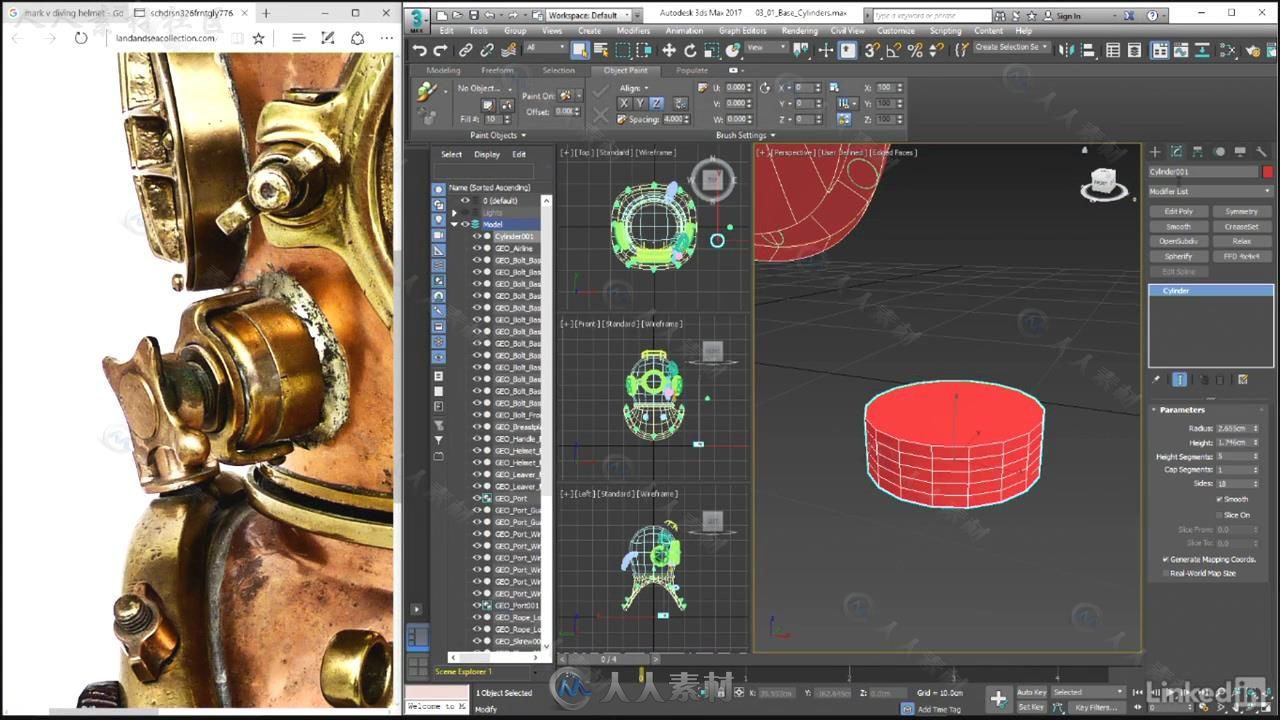Viewport: 1280px width, 720px height.
Task: Click the Redo arrow in main toolbar
Action: tap(441, 50)
